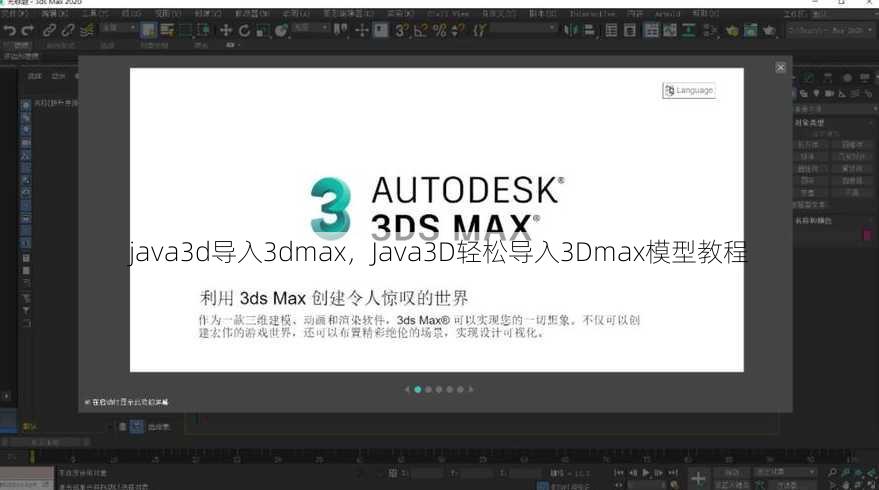
Task: Toggle Spinner Snap button
Action: (458, 30)
